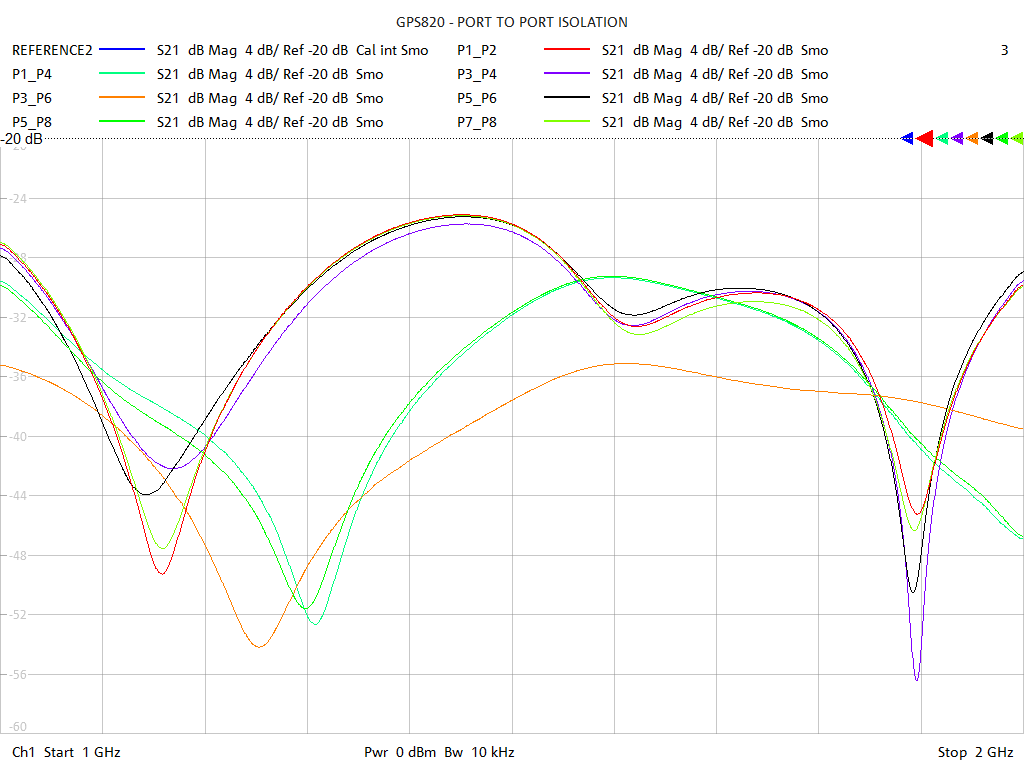The width and height of the screenshot is (1024, 768).
Task: Select the black reference marker triangle
Action: (987, 139)
